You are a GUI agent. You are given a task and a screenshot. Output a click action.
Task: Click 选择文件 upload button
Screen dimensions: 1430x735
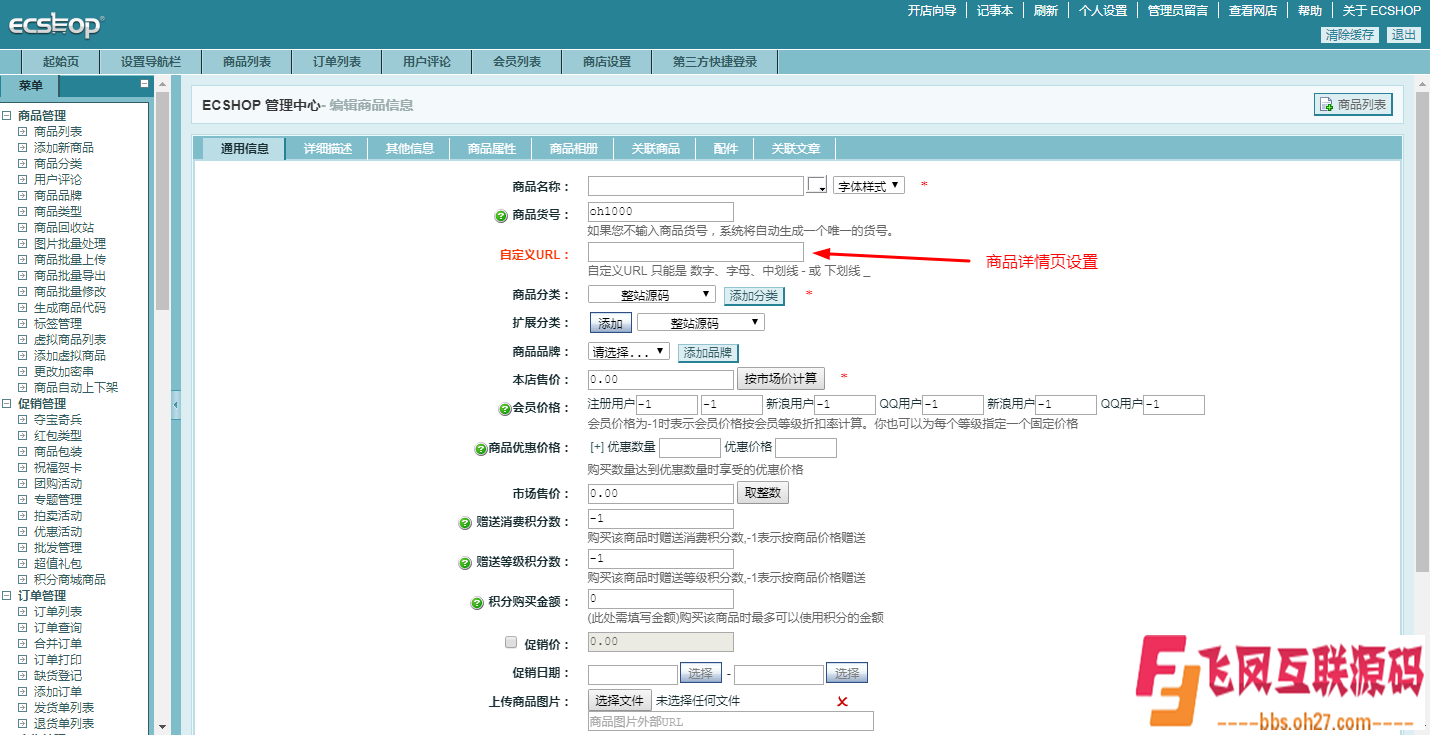[620, 700]
